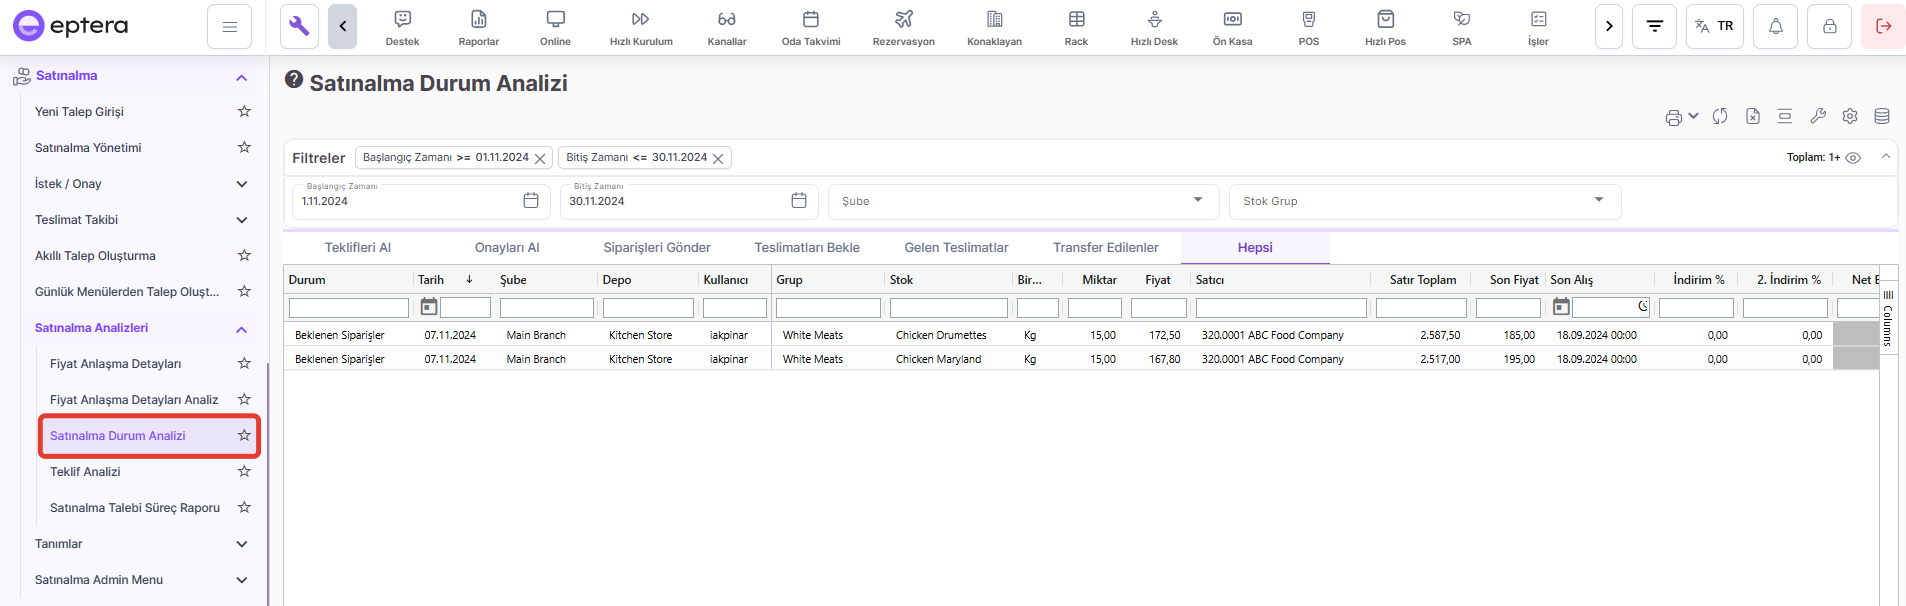Open the Stok Grup dropdown
1906x606 pixels.
tap(1424, 201)
